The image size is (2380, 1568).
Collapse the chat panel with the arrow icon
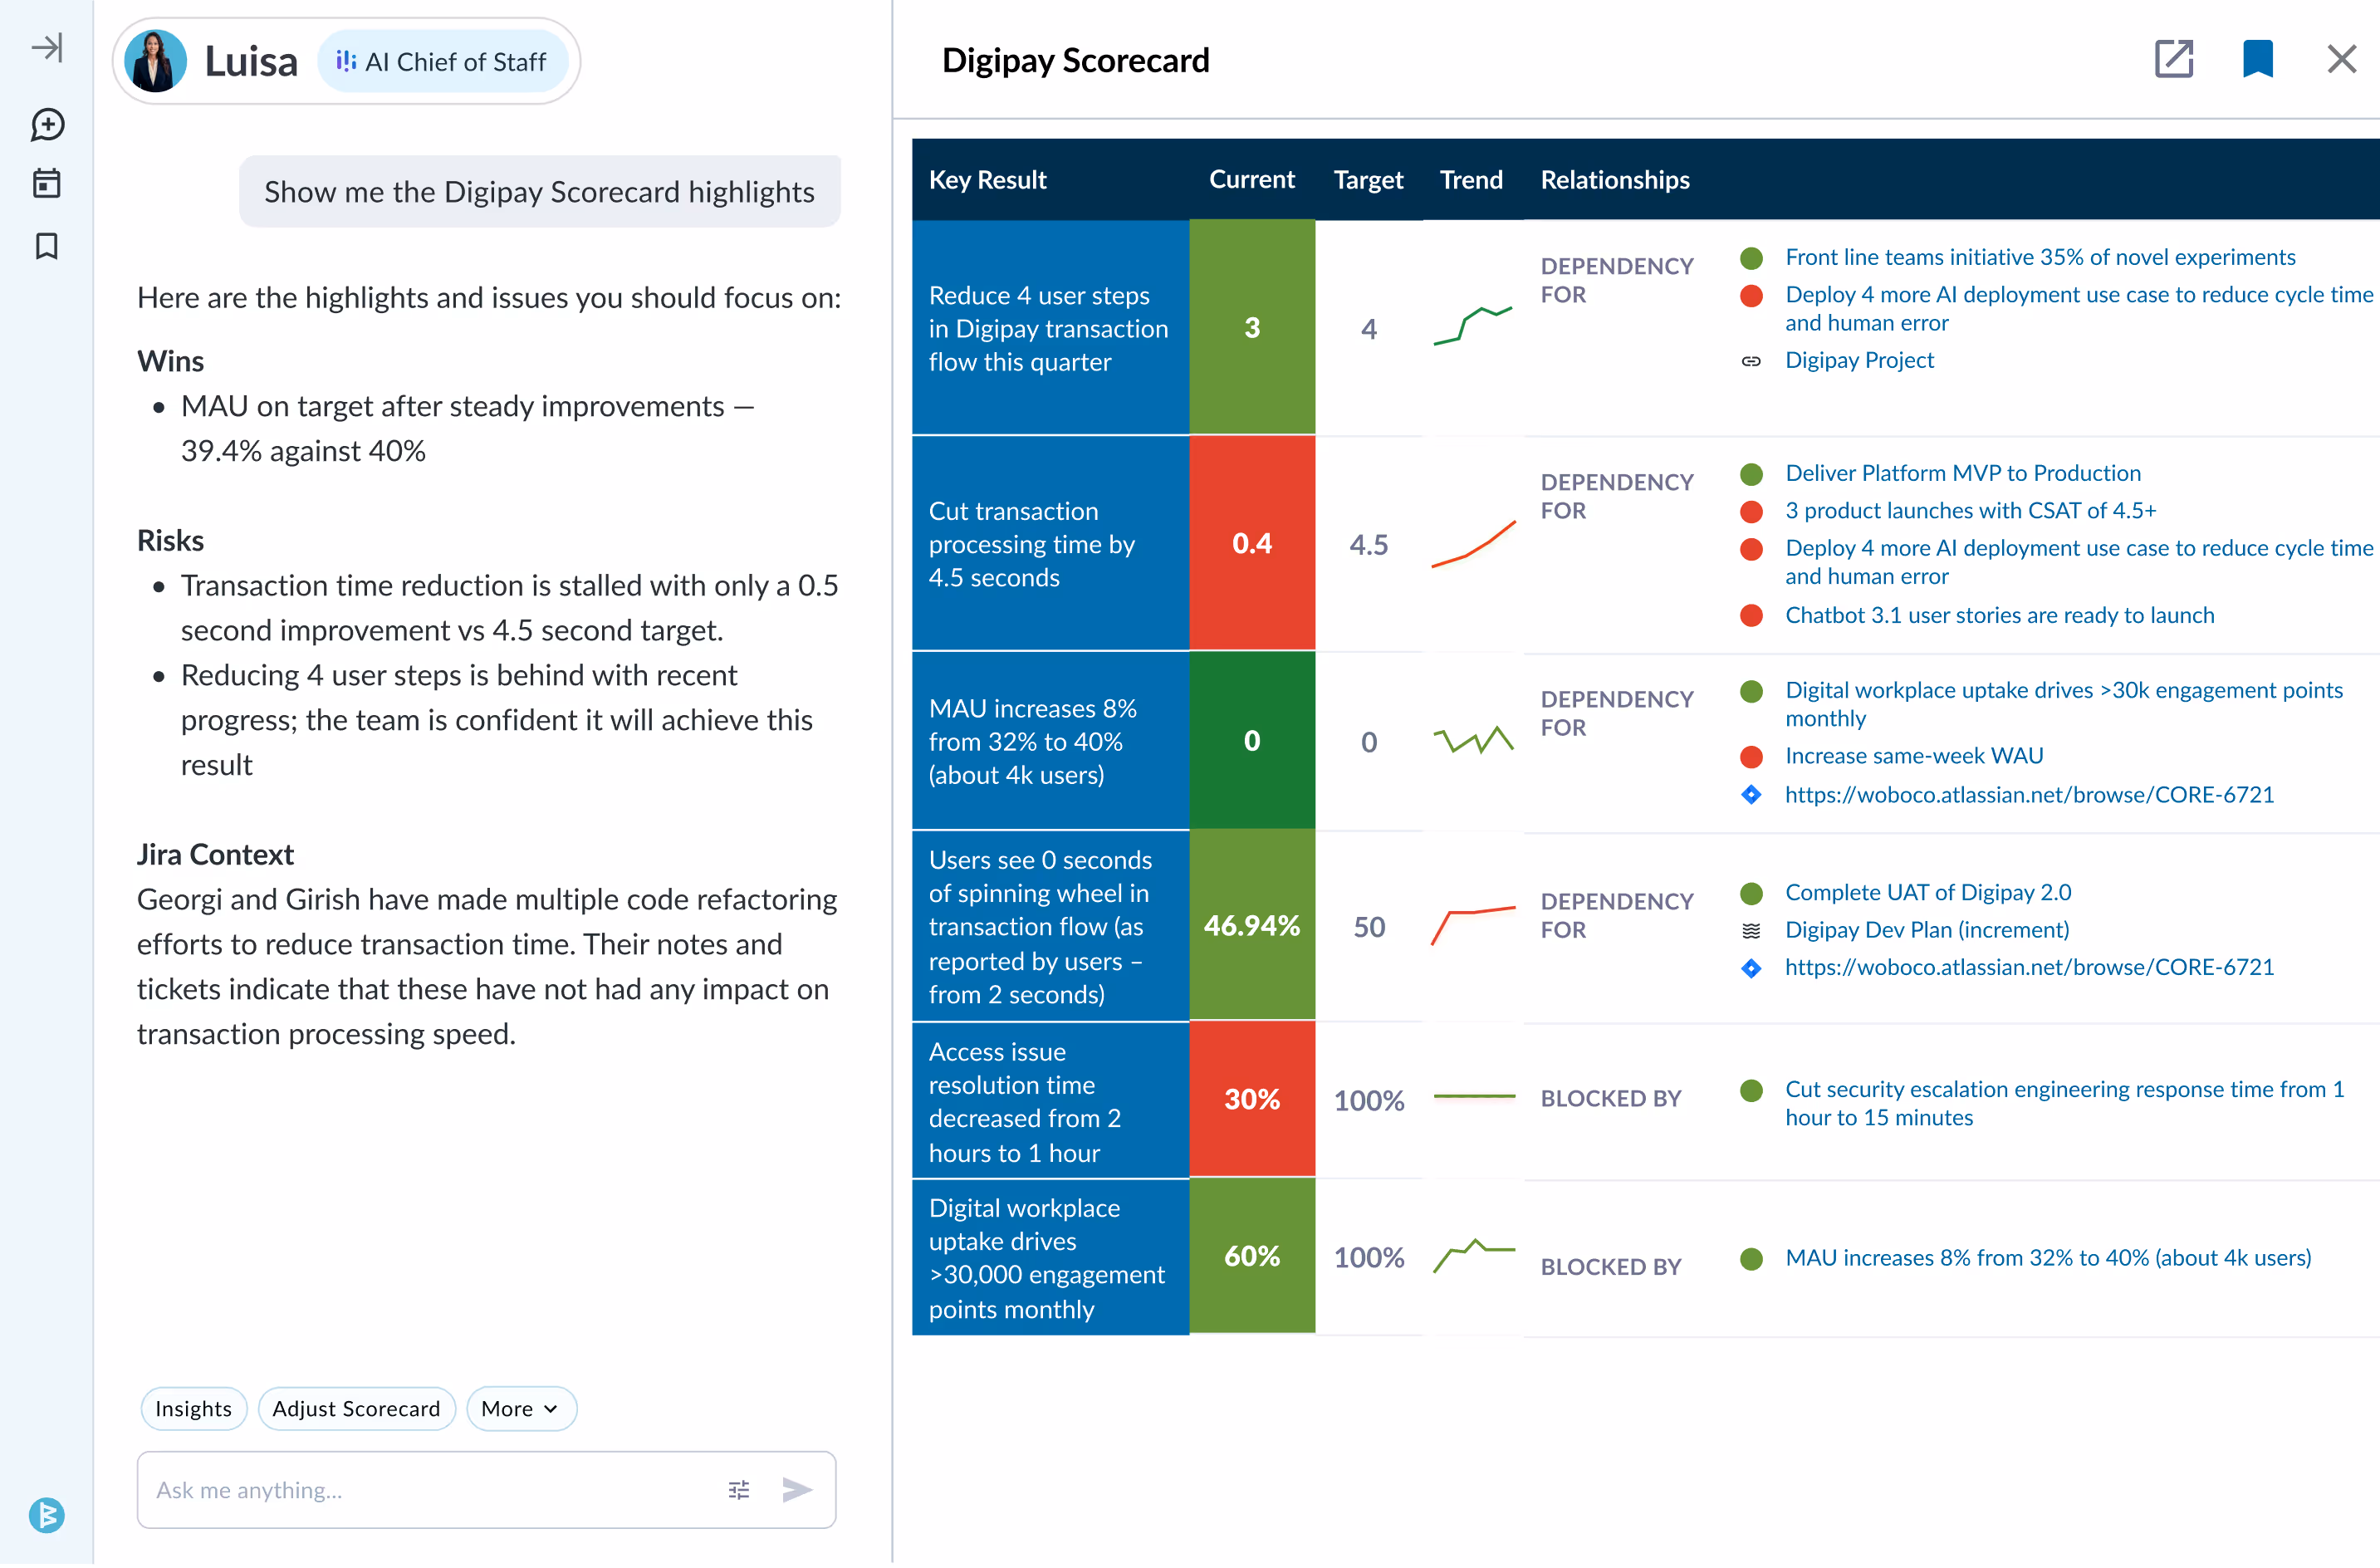(x=46, y=47)
